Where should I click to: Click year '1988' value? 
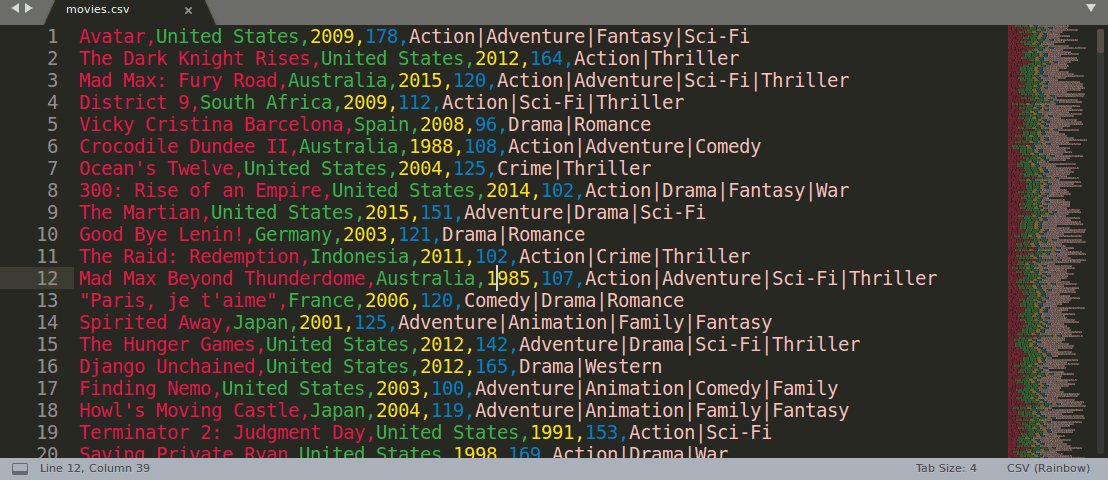431,146
